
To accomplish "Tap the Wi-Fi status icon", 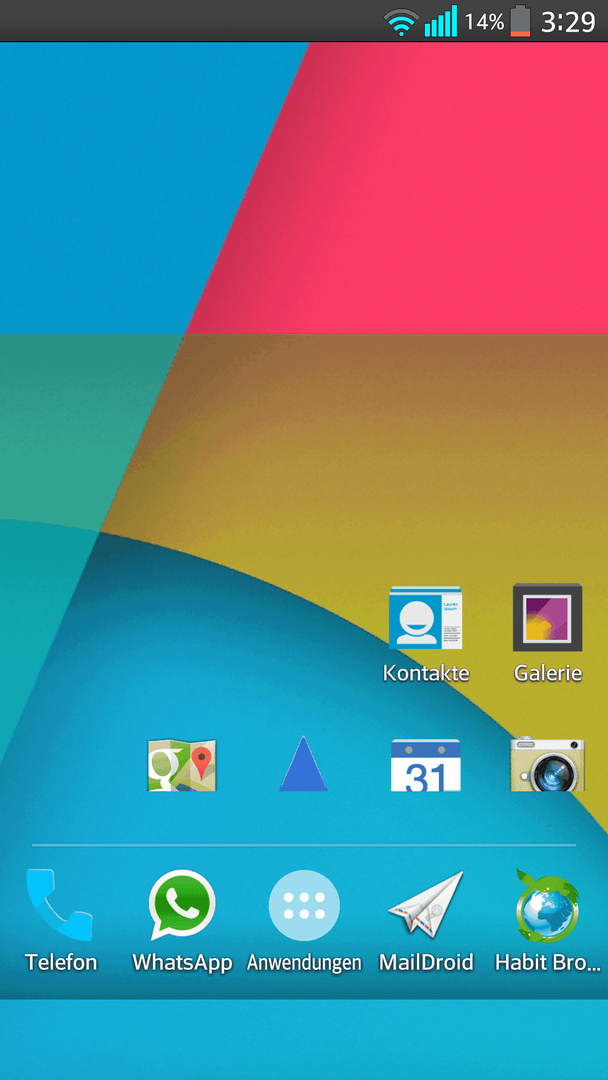I will (x=401, y=22).
